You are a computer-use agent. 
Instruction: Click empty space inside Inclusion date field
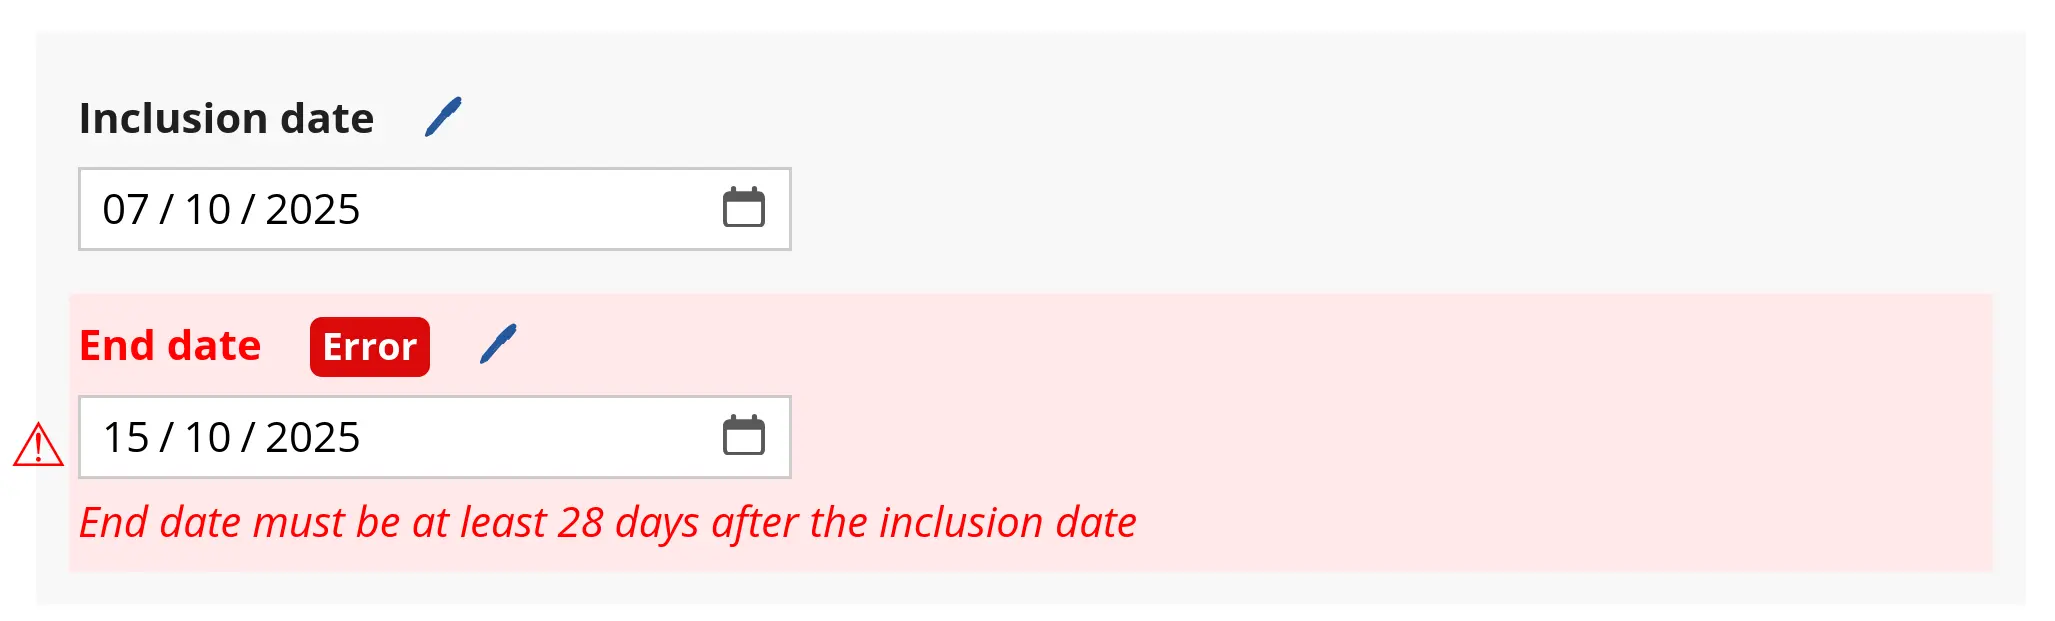pyautogui.click(x=540, y=210)
